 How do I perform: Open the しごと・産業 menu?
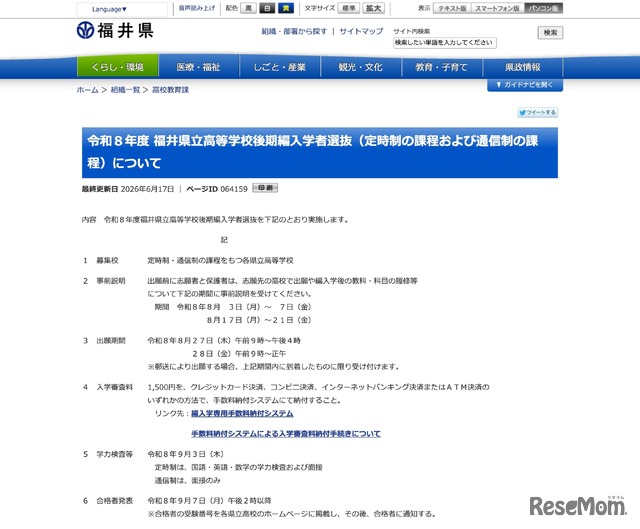(280, 67)
